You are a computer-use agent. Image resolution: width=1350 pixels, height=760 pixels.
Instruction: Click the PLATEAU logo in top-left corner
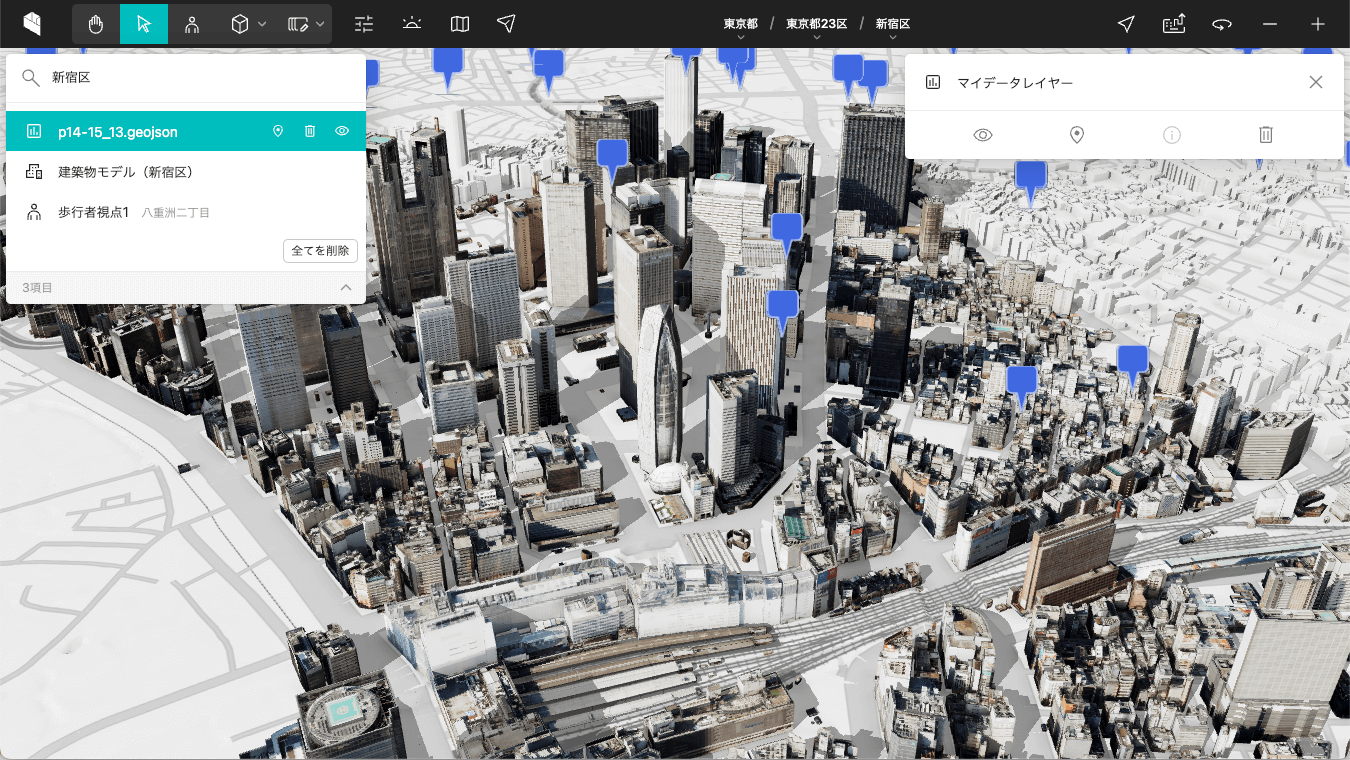pyautogui.click(x=33, y=24)
